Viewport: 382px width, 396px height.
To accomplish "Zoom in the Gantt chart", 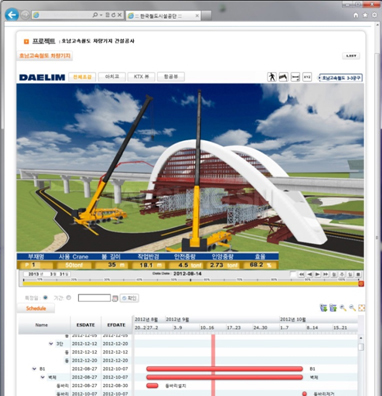I will pos(343,308).
